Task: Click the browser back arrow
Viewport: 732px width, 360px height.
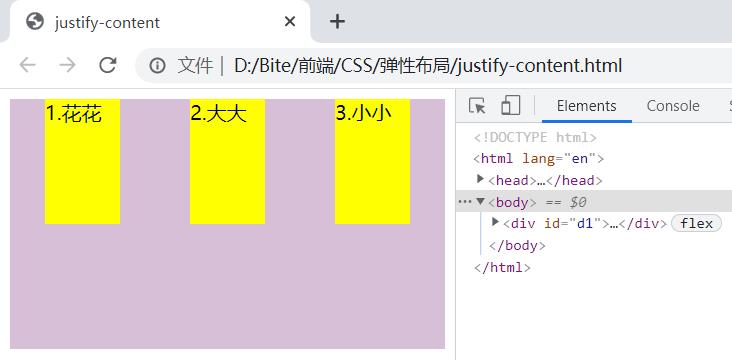Action: click(x=28, y=65)
